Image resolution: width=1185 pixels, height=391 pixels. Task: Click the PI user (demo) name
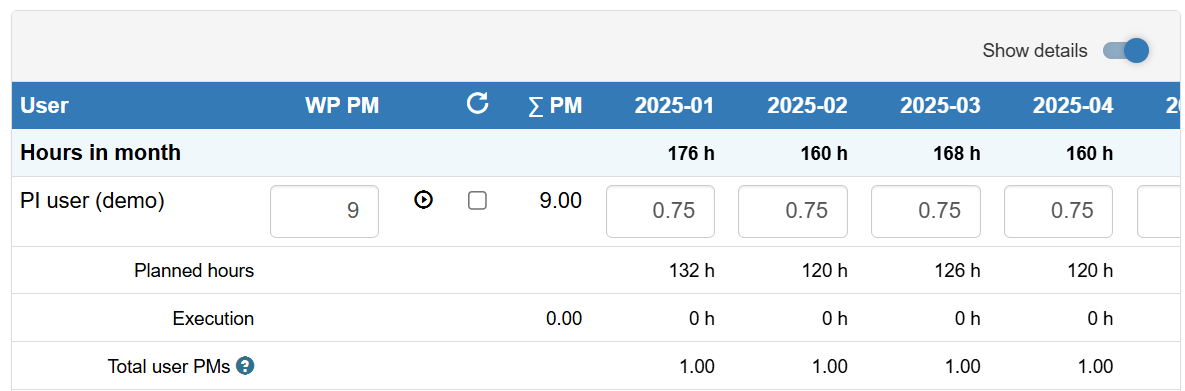[92, 201]
